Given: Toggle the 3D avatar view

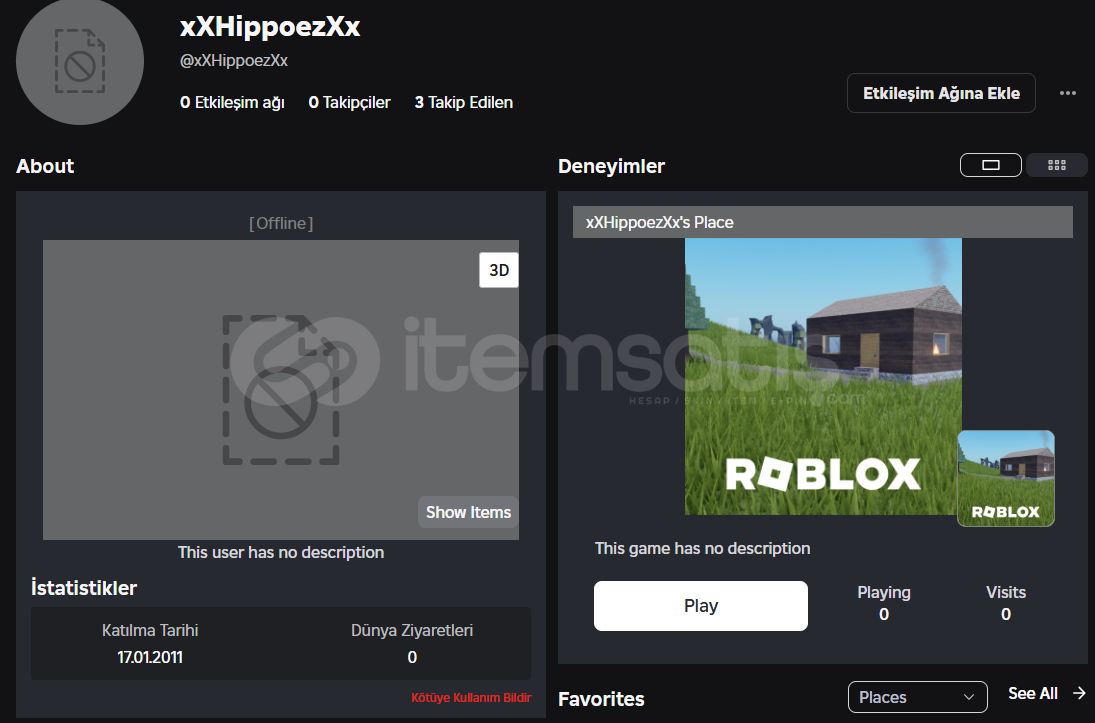Looking at the screenshot, I should tap(499, 270).
